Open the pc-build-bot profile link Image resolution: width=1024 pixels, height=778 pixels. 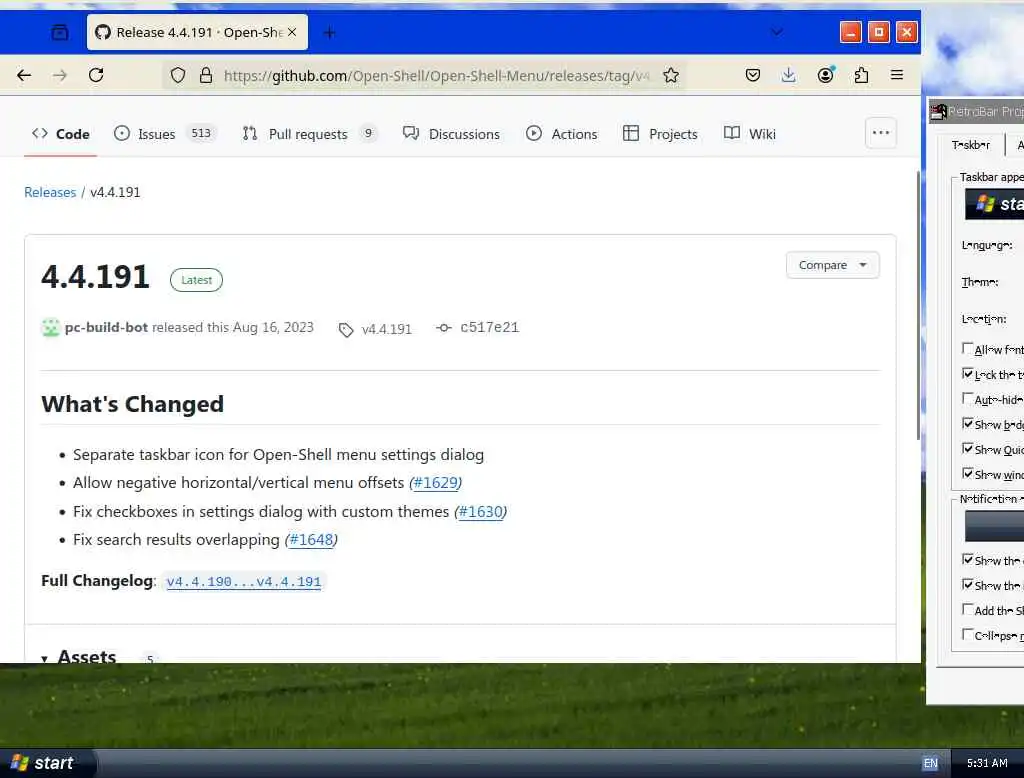106,327
